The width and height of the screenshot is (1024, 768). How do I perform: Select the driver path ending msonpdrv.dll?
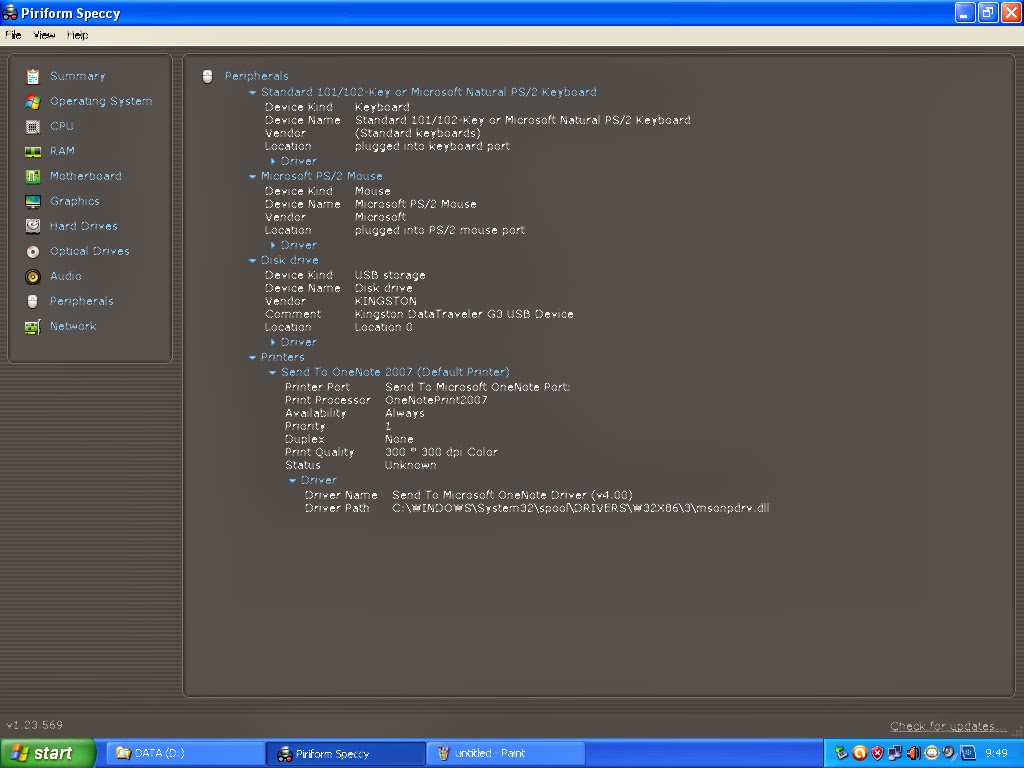pos(581,508)
